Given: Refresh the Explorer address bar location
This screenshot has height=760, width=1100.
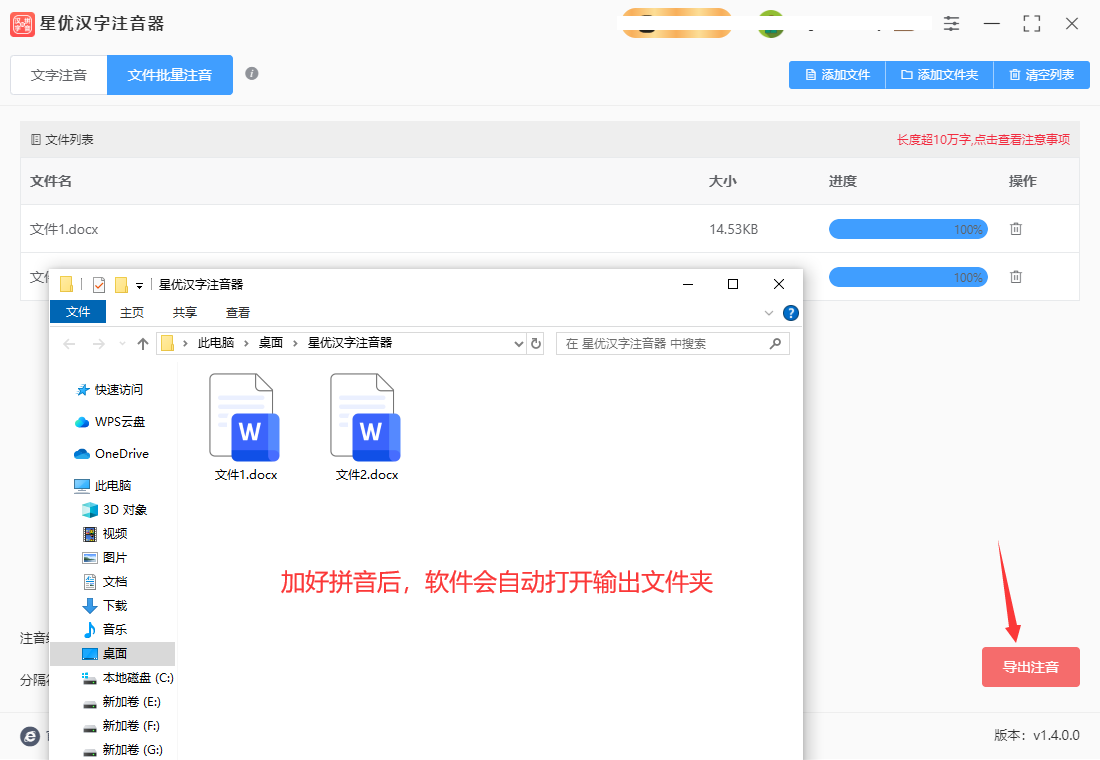Looking at the screenshot, I should pyautogui.click(x=536, y=343).
